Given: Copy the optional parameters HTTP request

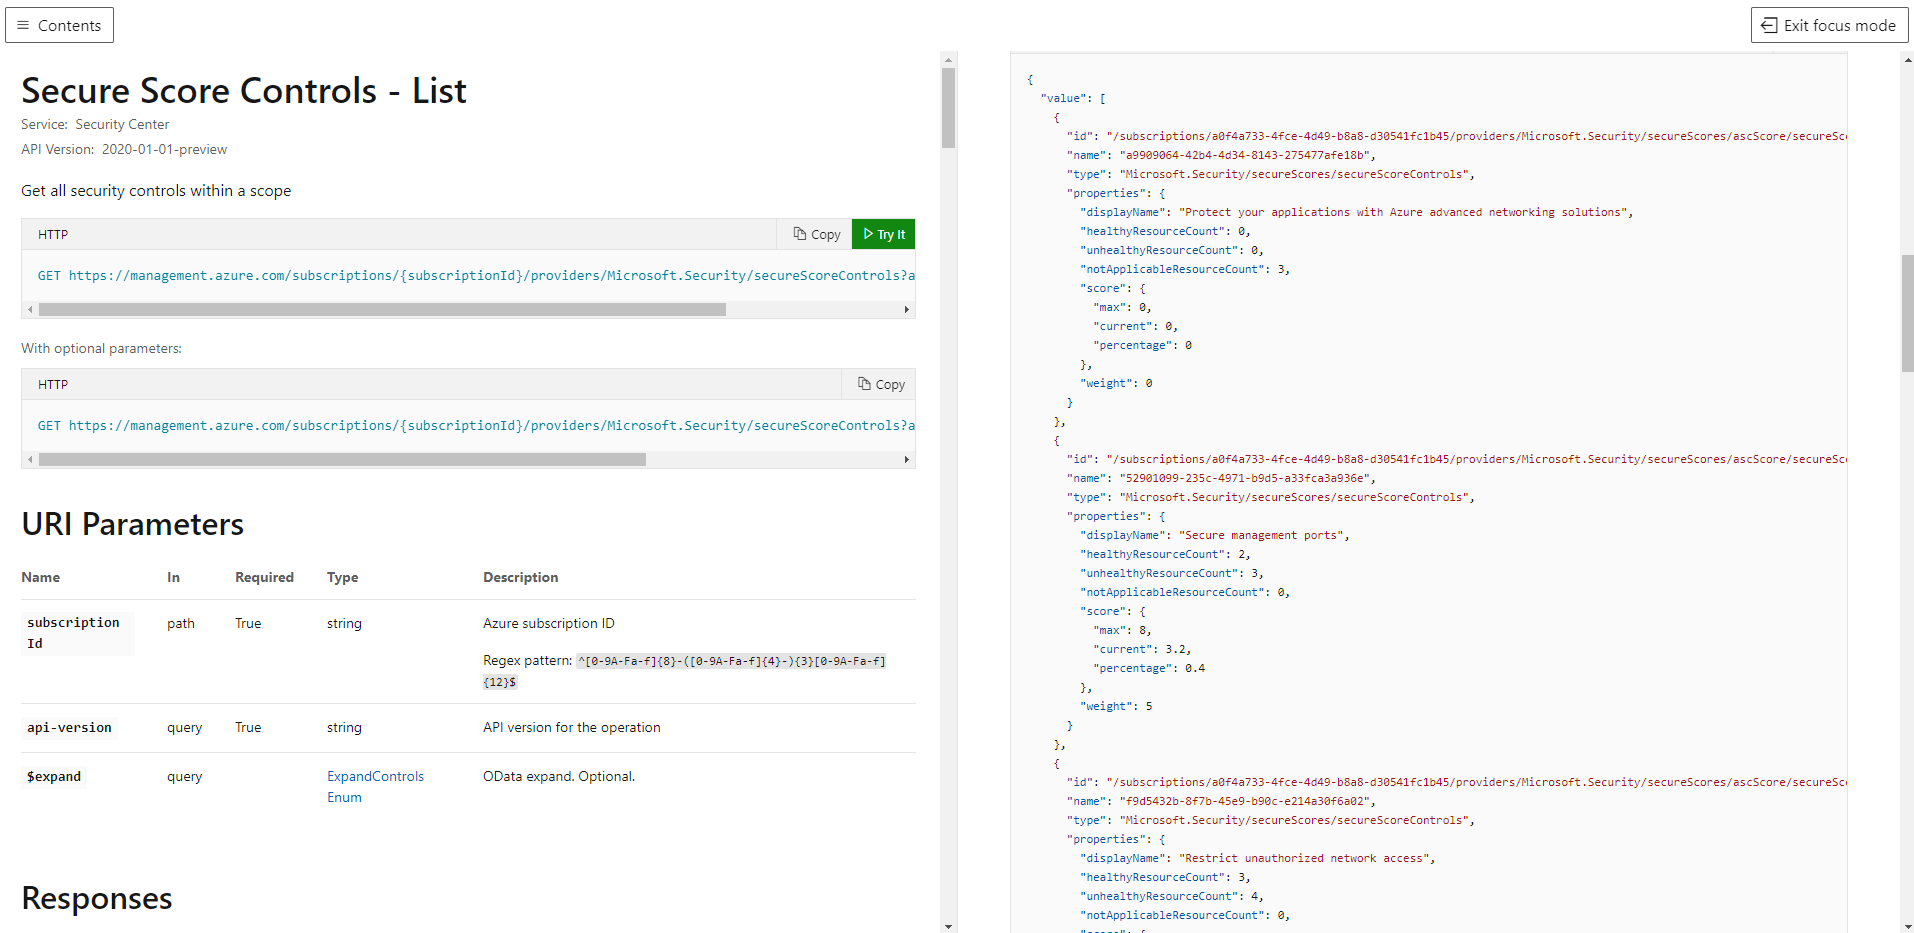Looking at the screenshot, I should pyautogui.click(x=881, y=384).
